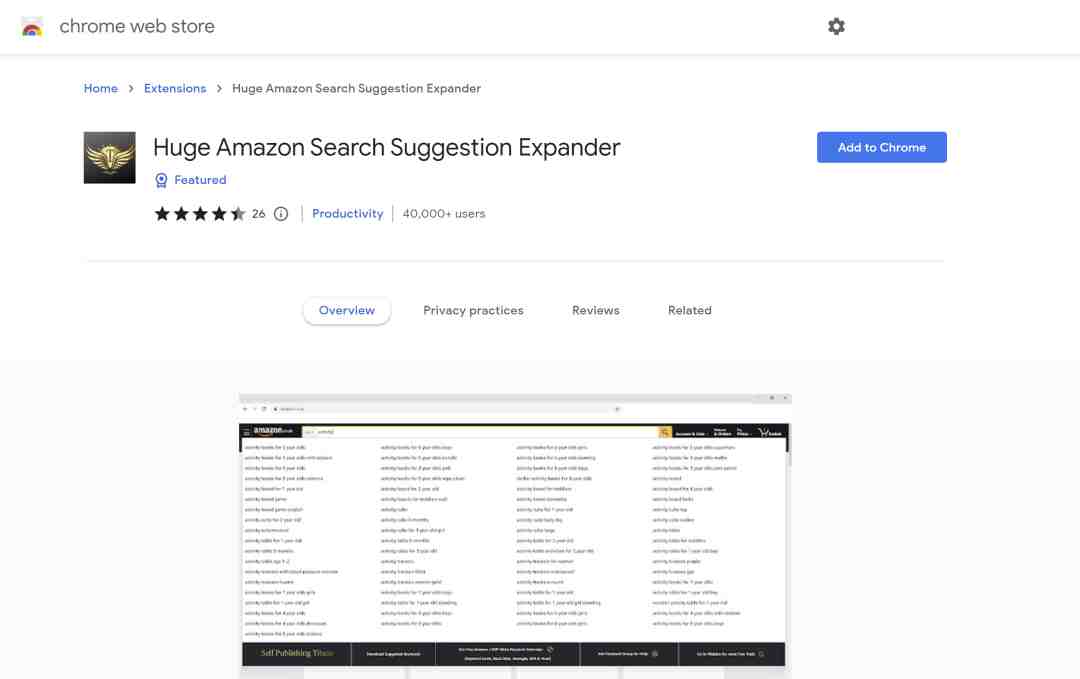Show the Related tab

(x=689, y=311)
